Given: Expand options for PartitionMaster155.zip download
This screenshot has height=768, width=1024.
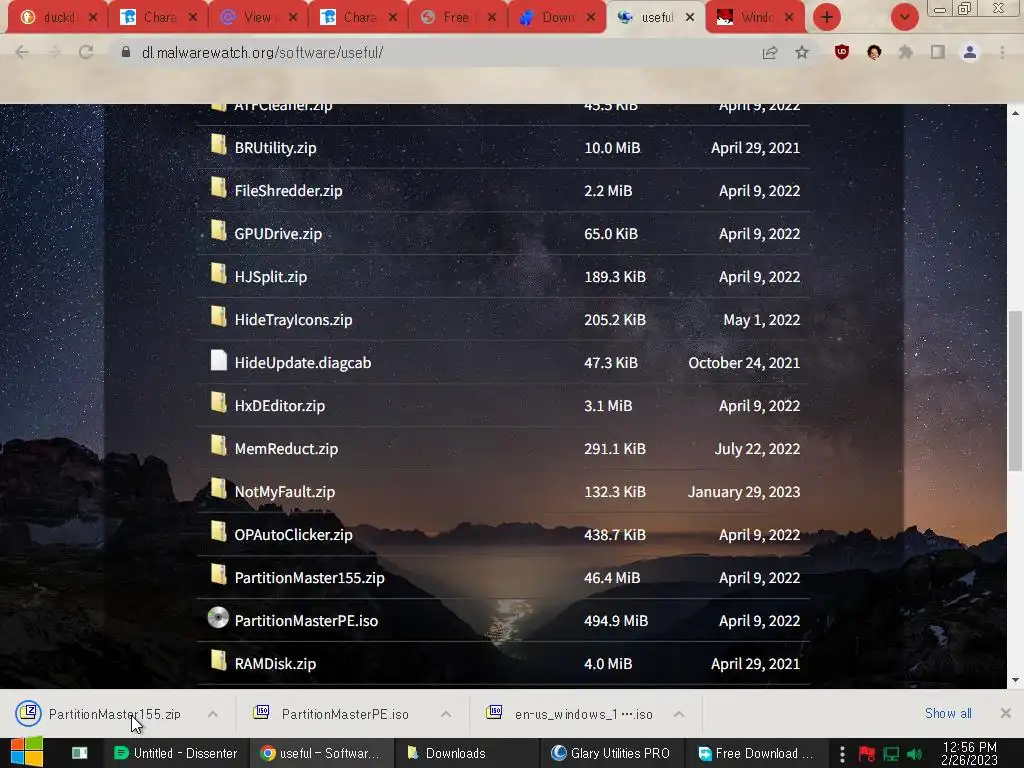Looking at the screenshot, I should [x=213, y=714].
